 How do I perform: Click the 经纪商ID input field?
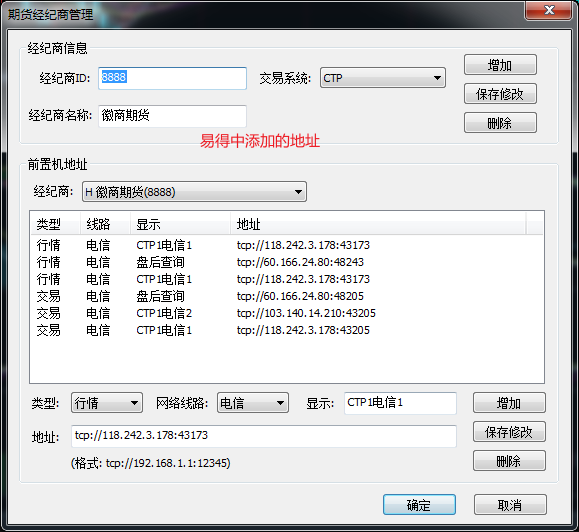[x=172, y=78]
